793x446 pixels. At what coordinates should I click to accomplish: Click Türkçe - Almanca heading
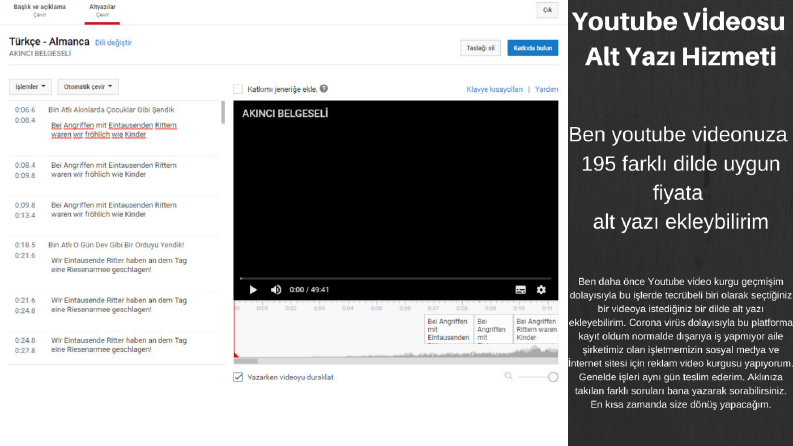click(49, 41)
